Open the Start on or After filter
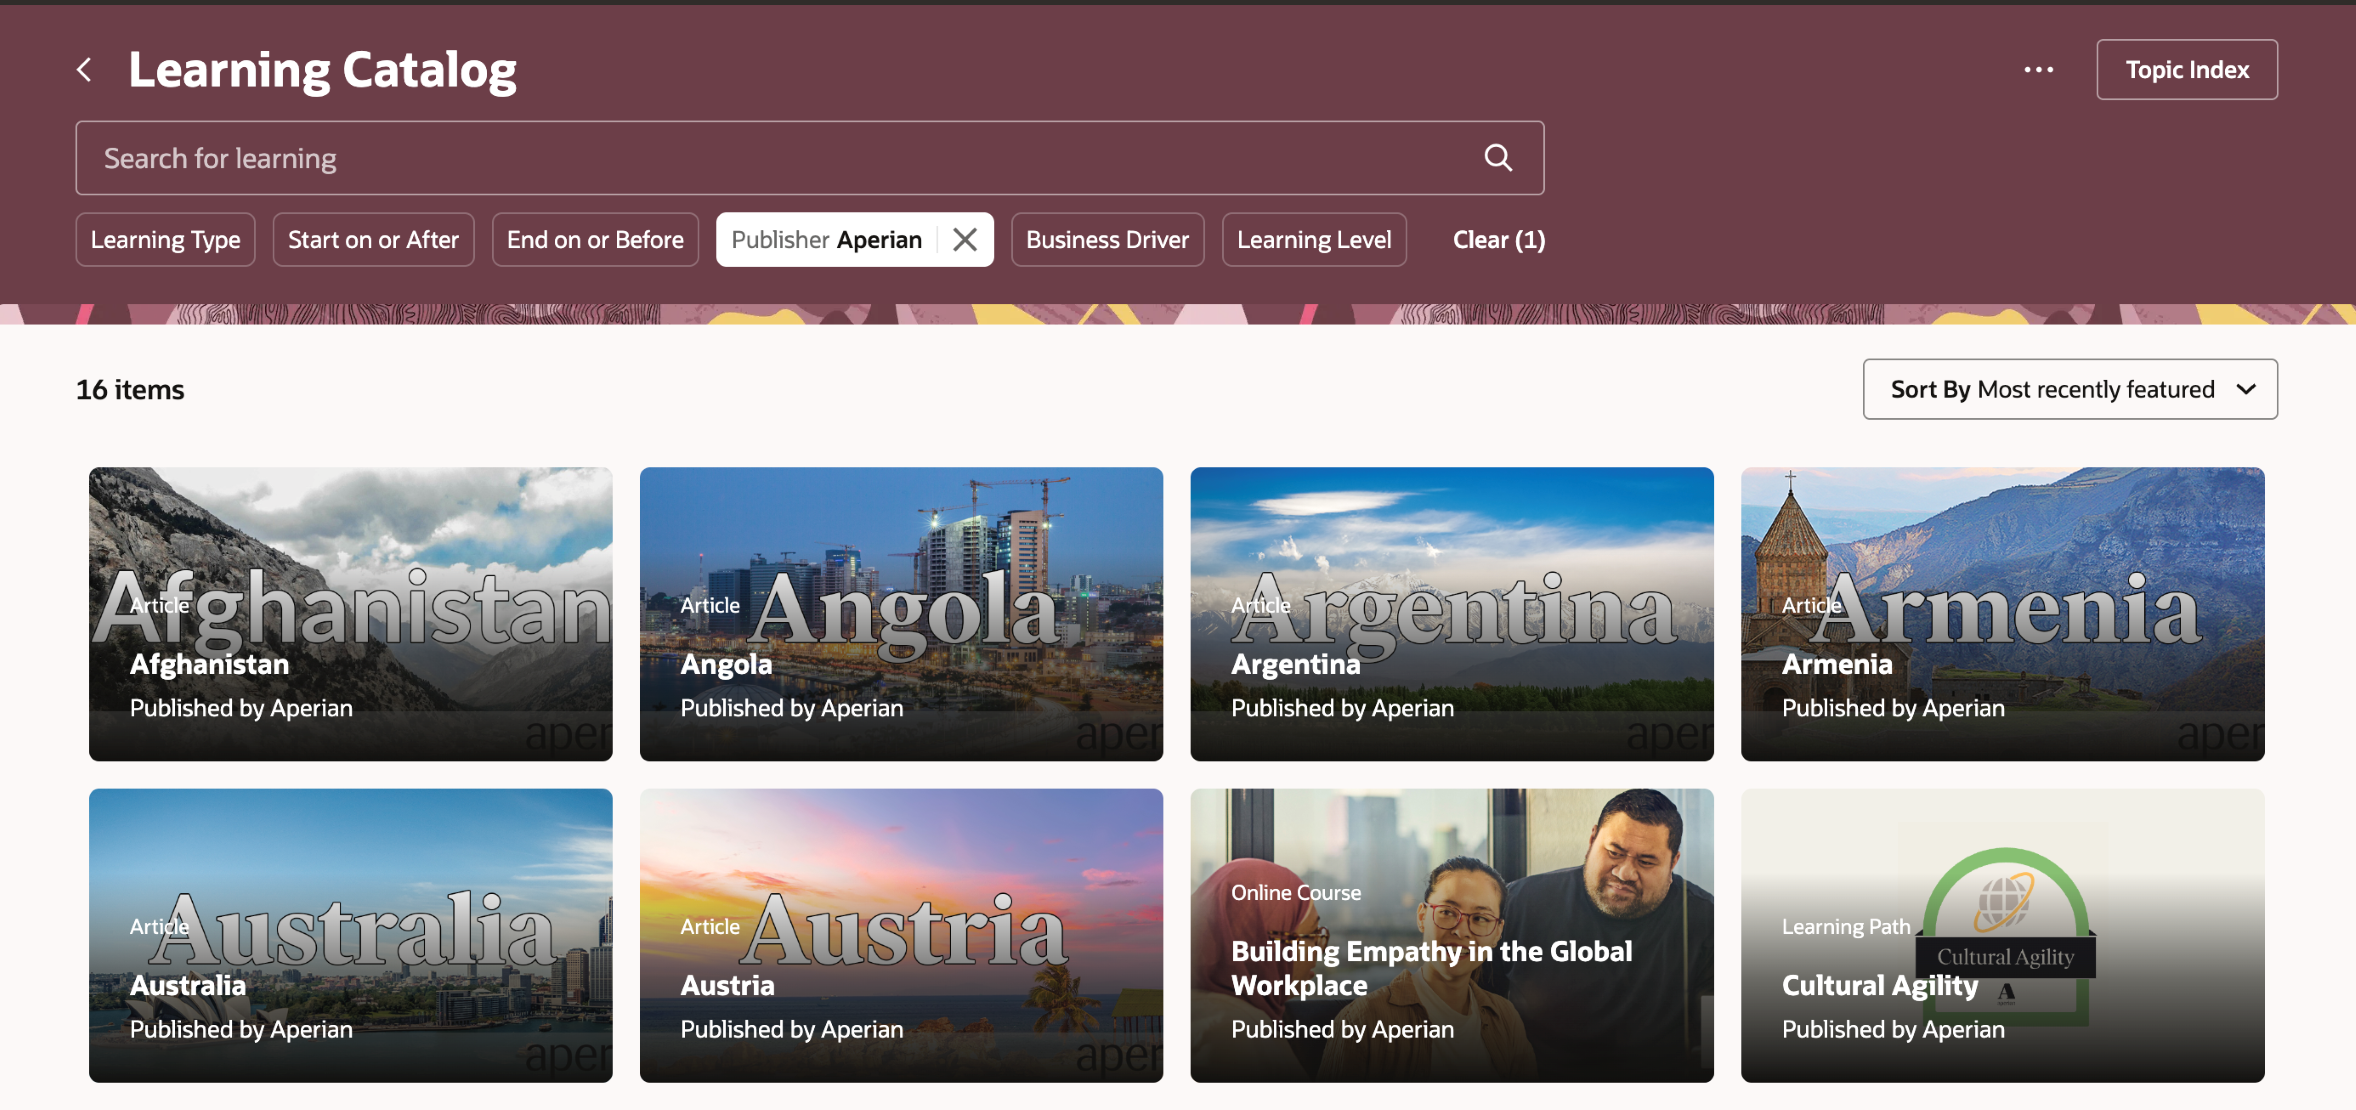 coord(373,240)
